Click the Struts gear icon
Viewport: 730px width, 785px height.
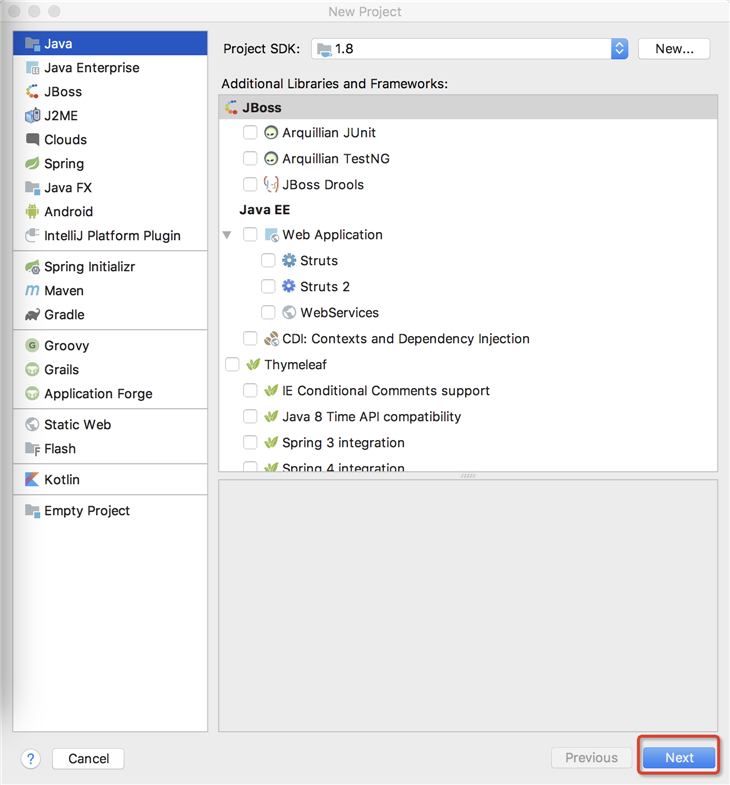coord(289,261)
